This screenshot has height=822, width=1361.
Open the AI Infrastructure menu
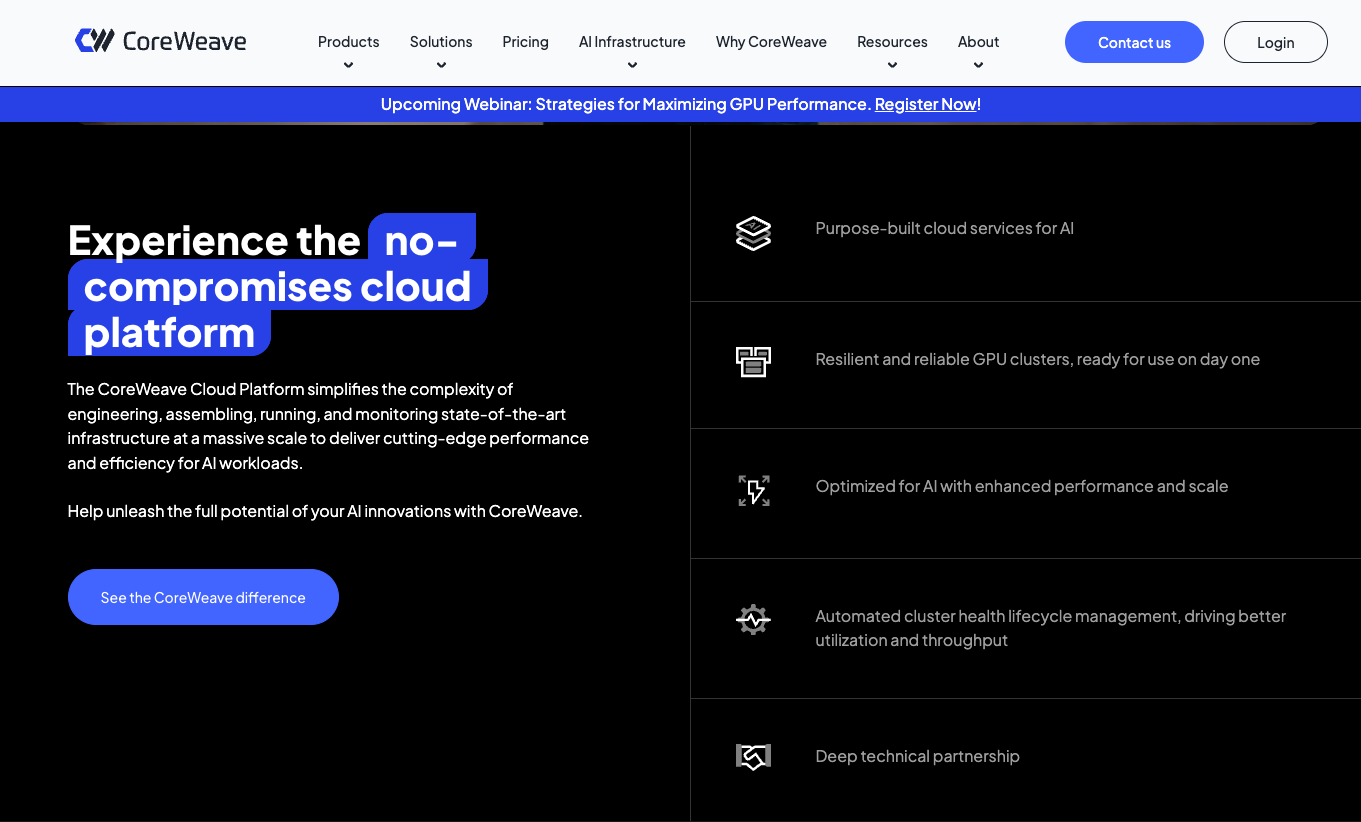coord(632,42)
